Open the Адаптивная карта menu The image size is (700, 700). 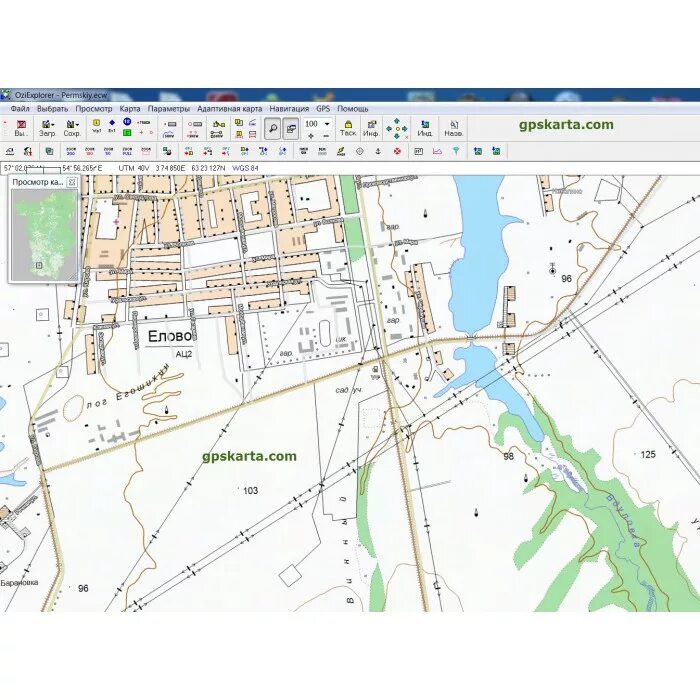[229, 108]
